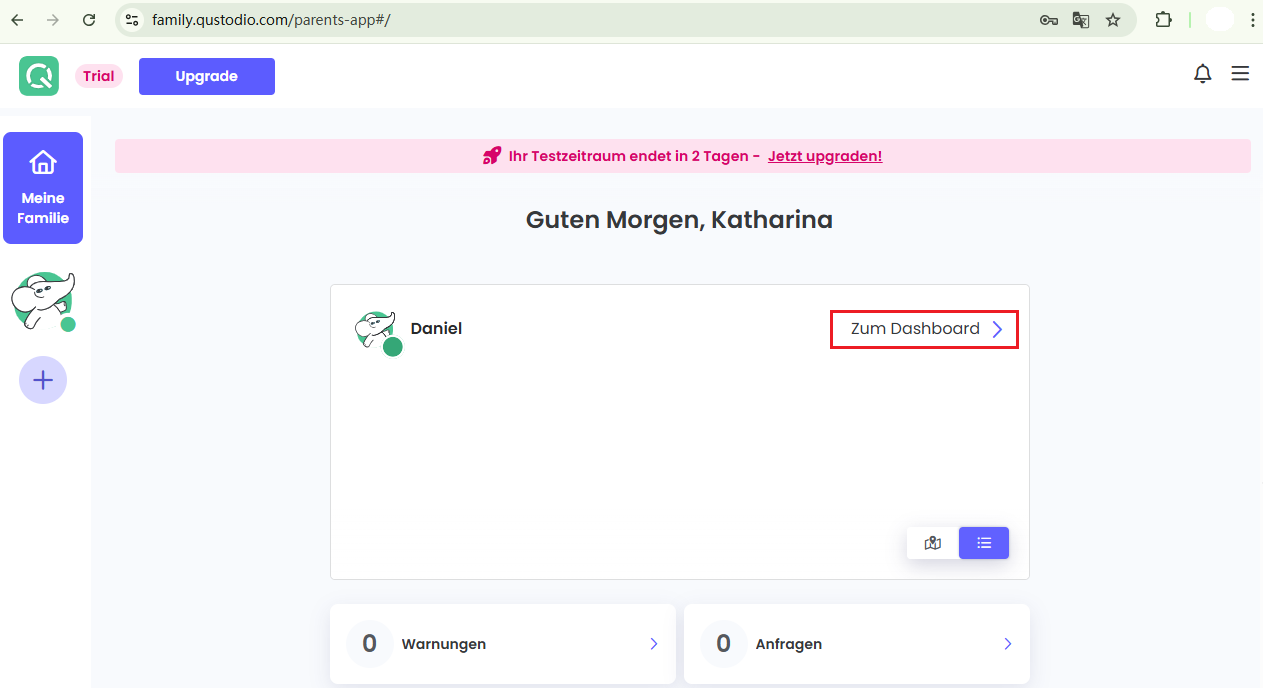Click the Qustodio logo
Image resolution: width=1263 pixels, height=688 pixels.
point(39,76)
